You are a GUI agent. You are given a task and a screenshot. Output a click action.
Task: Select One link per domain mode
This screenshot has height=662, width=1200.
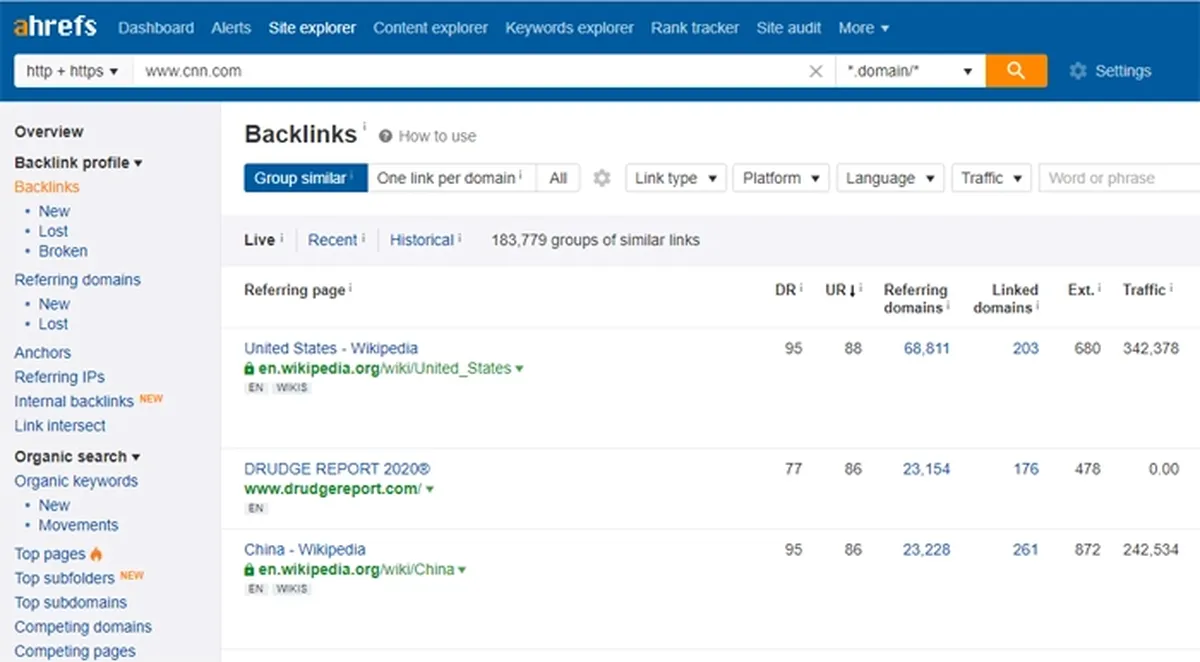coord(452,178)
